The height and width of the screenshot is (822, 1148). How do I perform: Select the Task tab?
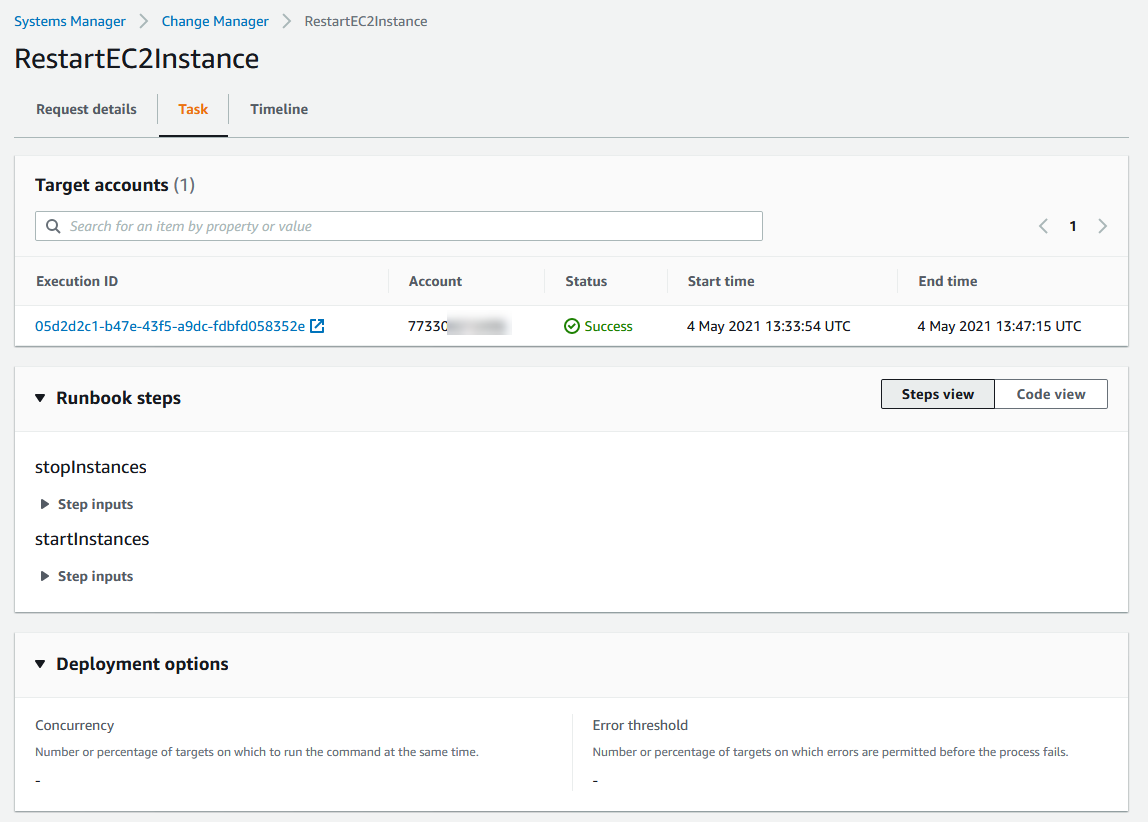pos(193,109)
